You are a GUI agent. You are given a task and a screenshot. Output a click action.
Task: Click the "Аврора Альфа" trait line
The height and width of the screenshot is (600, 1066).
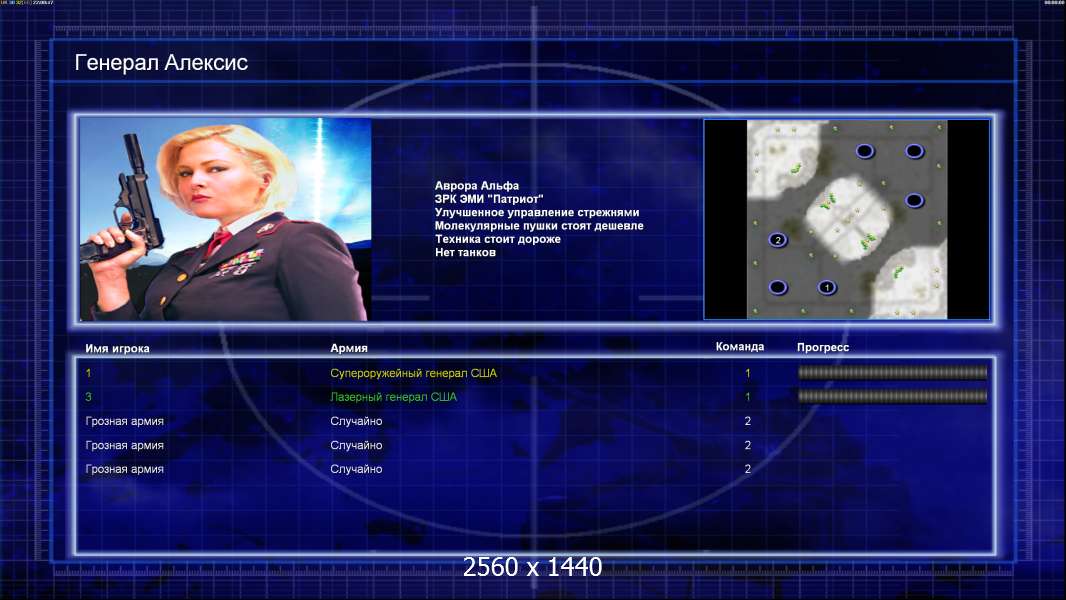[x=477, y=186]
